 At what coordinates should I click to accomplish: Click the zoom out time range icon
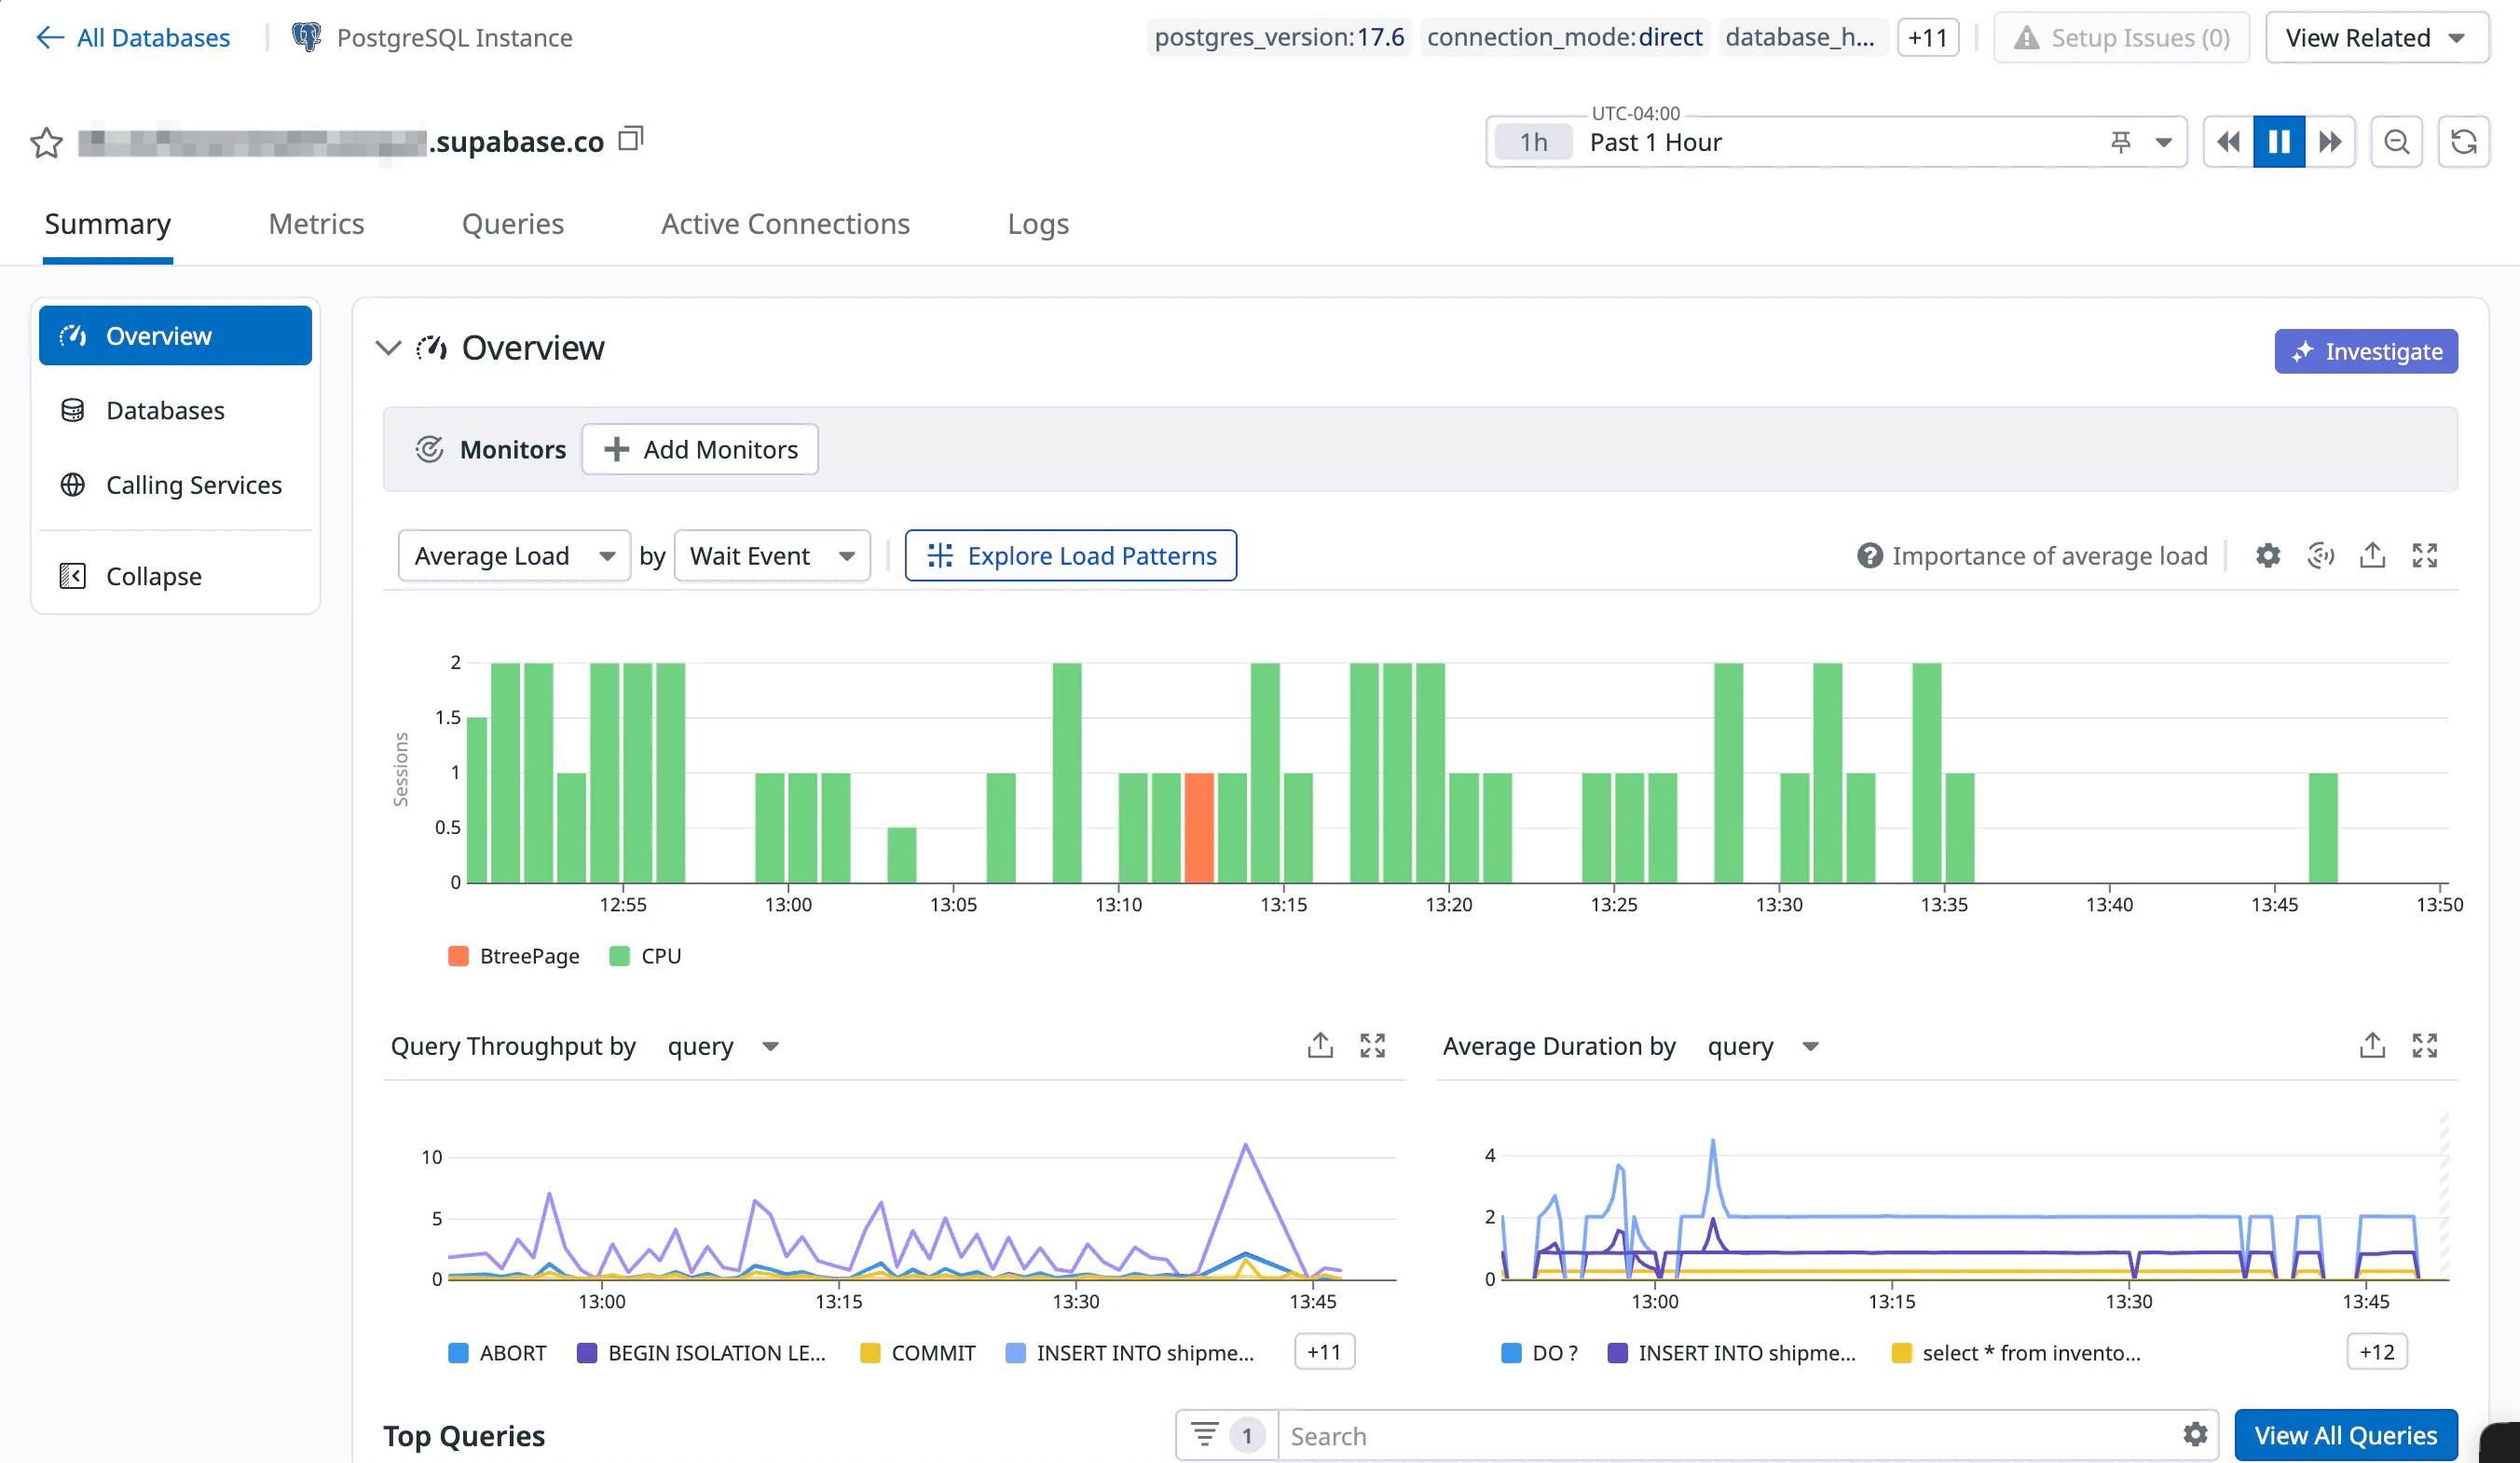click(x=2396, y=142)
